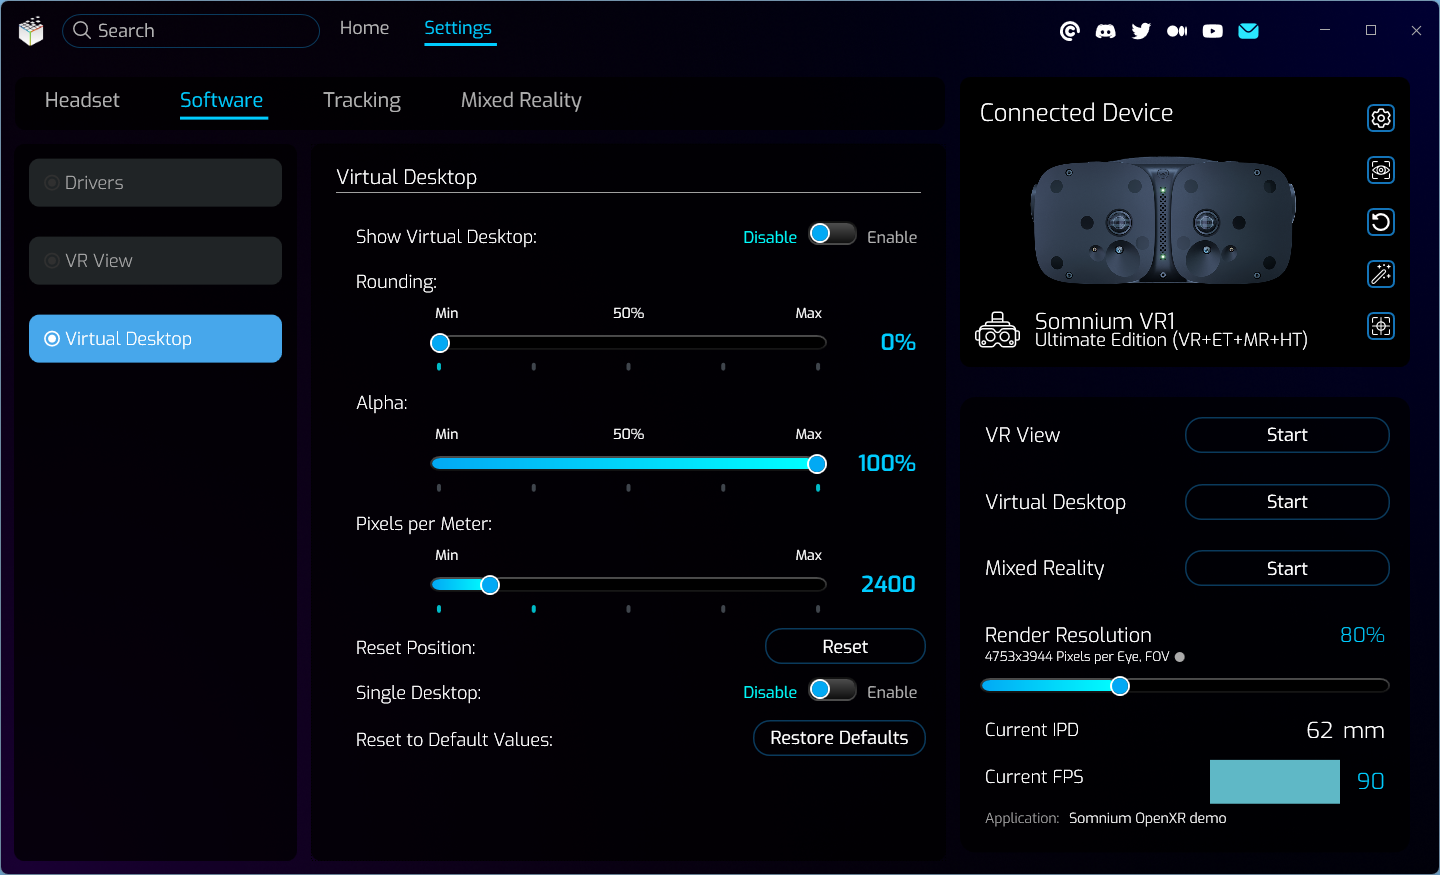
Task: Click the crosshair recenter icon
Action: point(1381,326)
